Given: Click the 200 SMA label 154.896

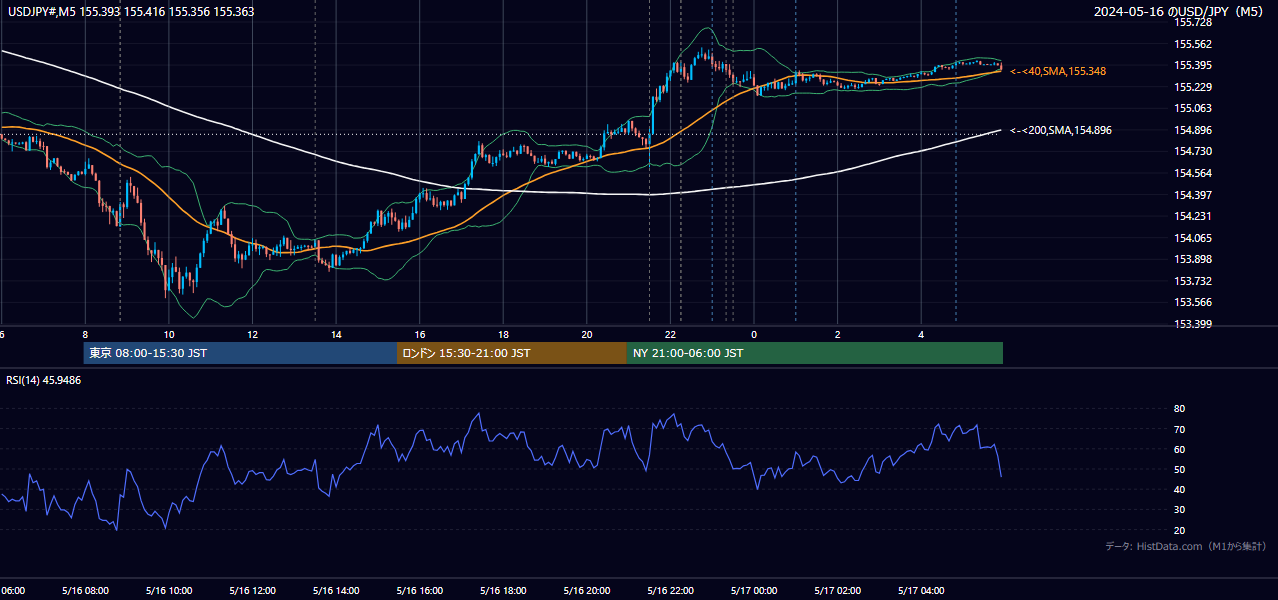Looking at the screenshot, I should point(1061,131).
